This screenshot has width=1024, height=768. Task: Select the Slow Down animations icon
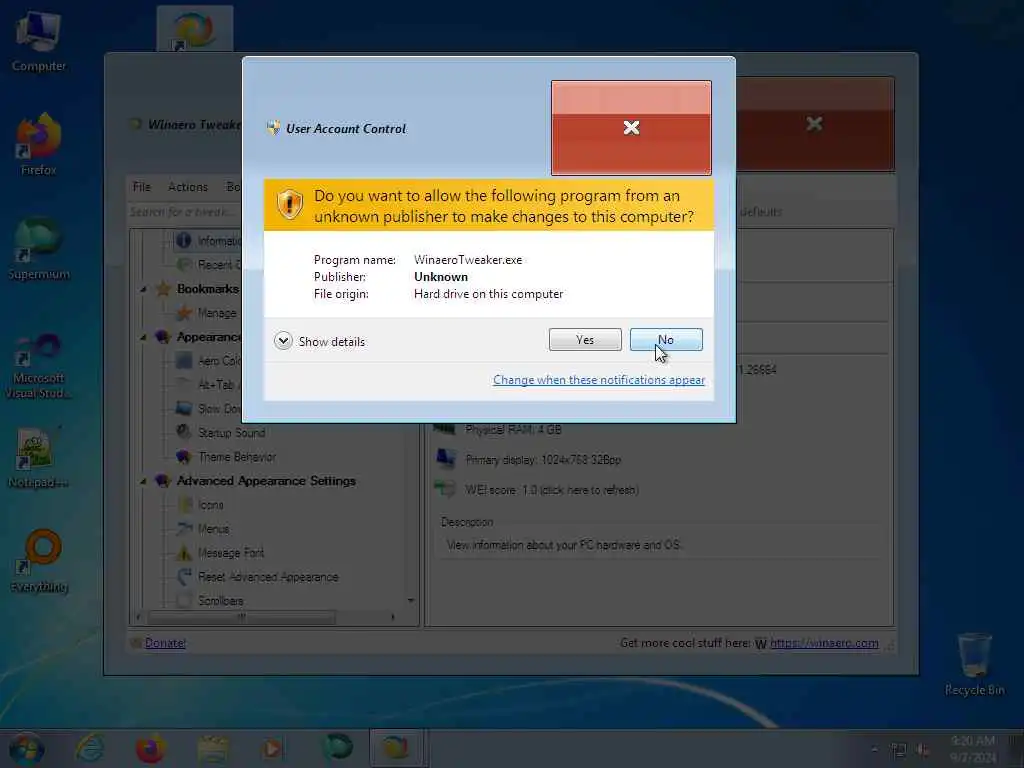pos(185,409)
